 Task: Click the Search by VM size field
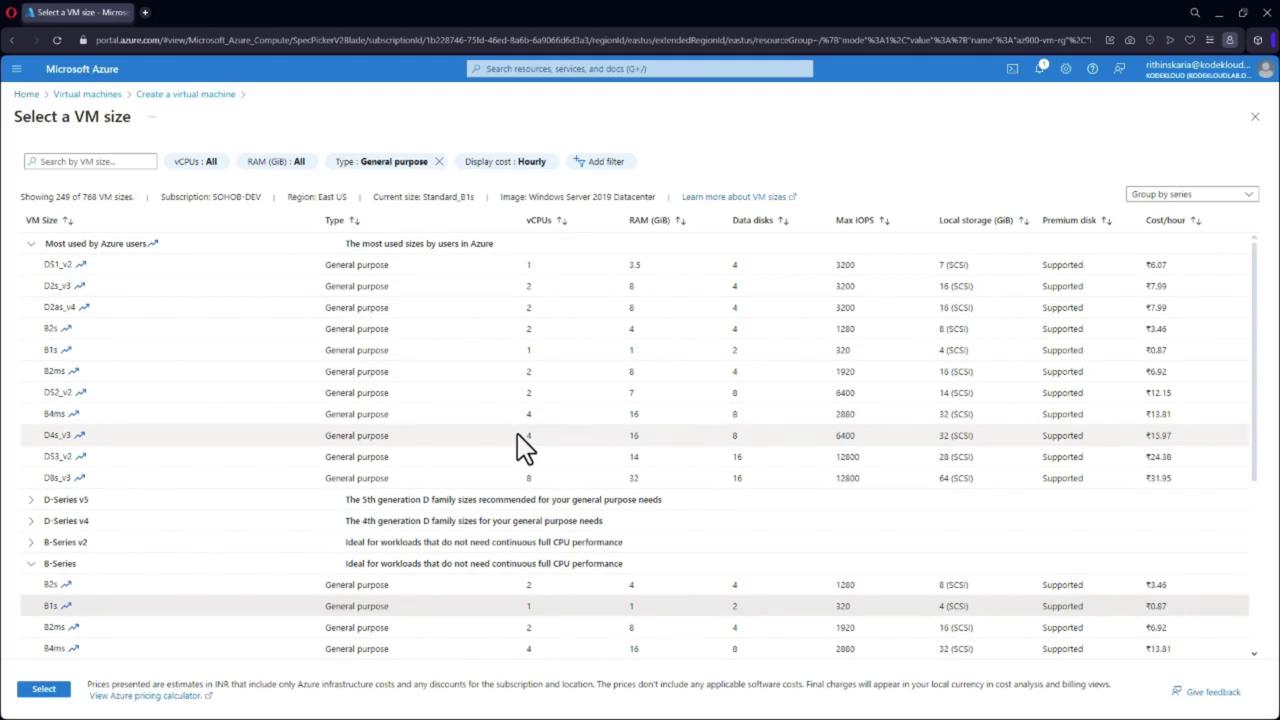[91, 161]
